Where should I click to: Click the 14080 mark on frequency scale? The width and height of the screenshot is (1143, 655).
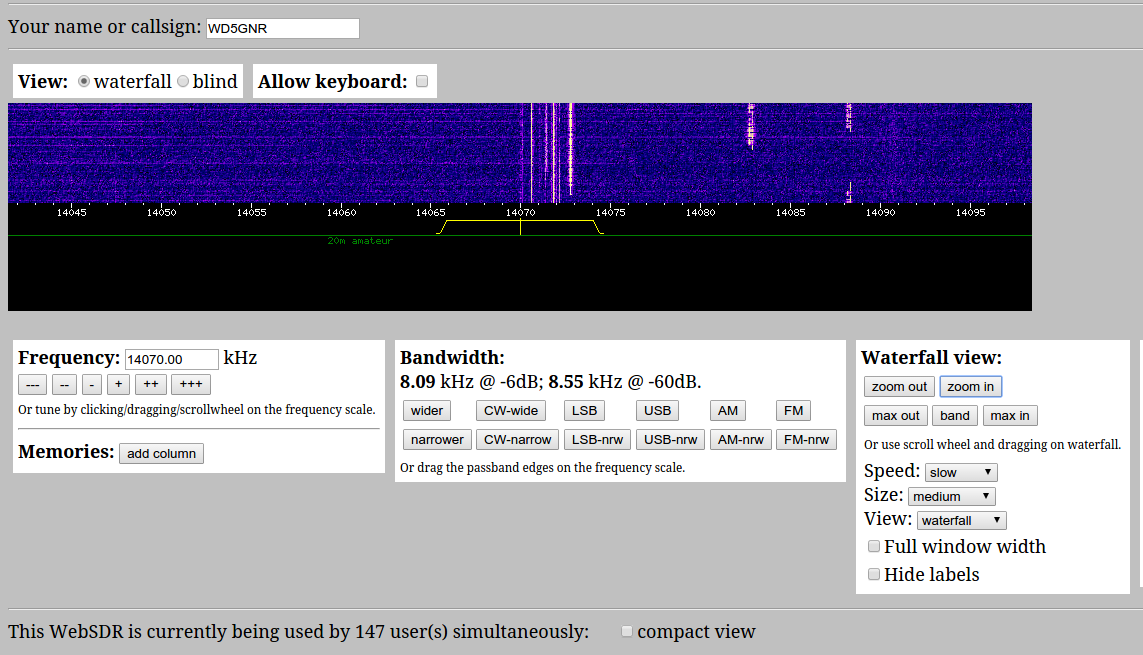point(700,212)
